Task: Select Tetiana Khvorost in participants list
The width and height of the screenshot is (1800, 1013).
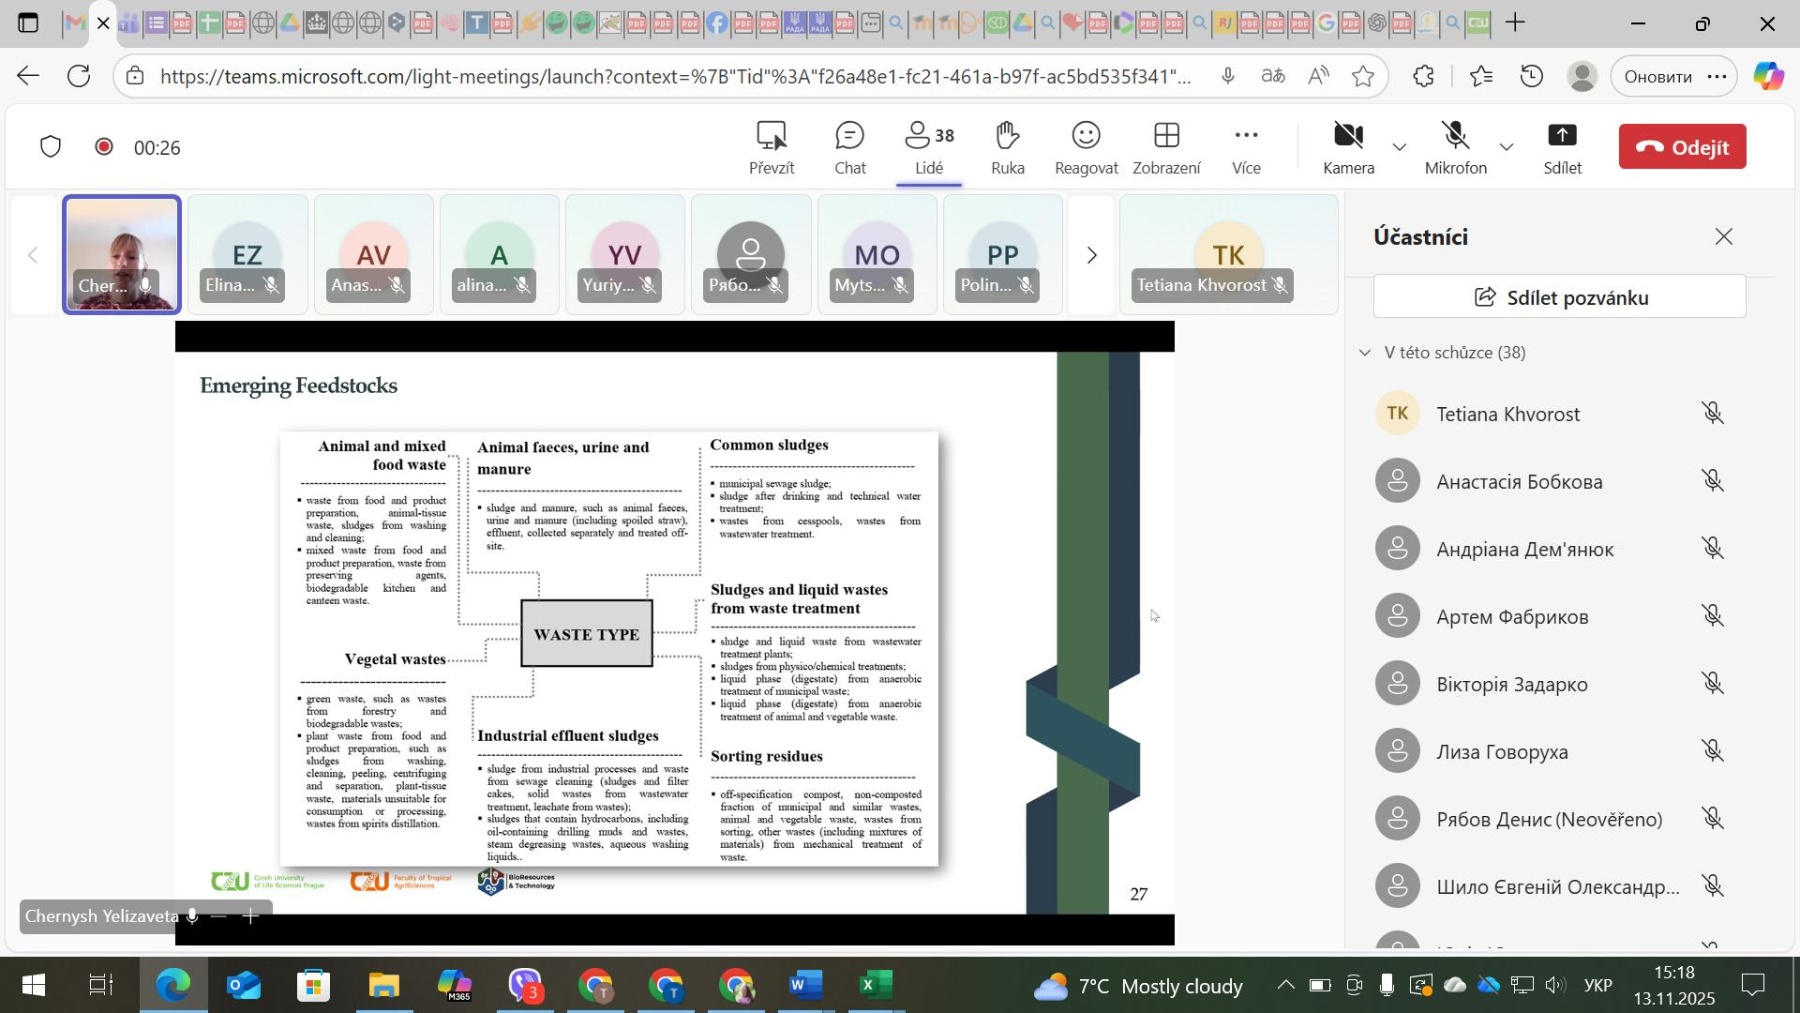Action: coord(1507,414)
